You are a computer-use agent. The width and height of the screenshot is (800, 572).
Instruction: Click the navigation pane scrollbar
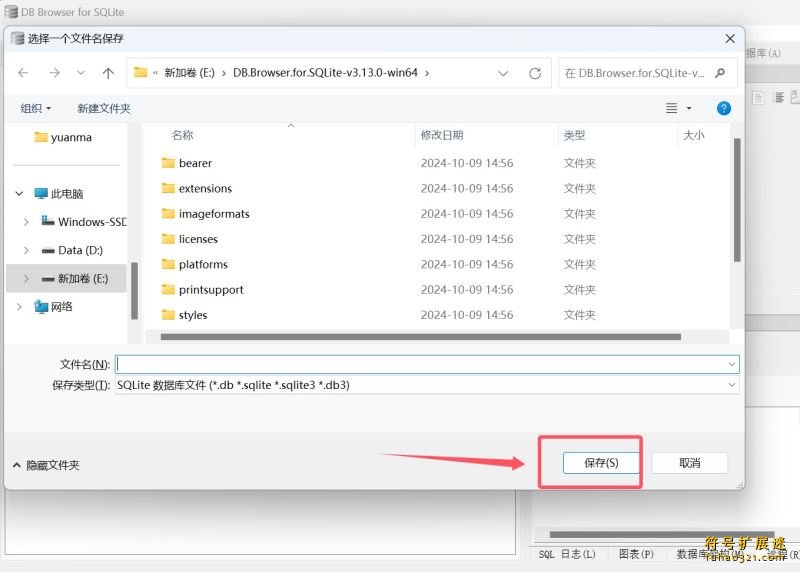coord(134,291)
